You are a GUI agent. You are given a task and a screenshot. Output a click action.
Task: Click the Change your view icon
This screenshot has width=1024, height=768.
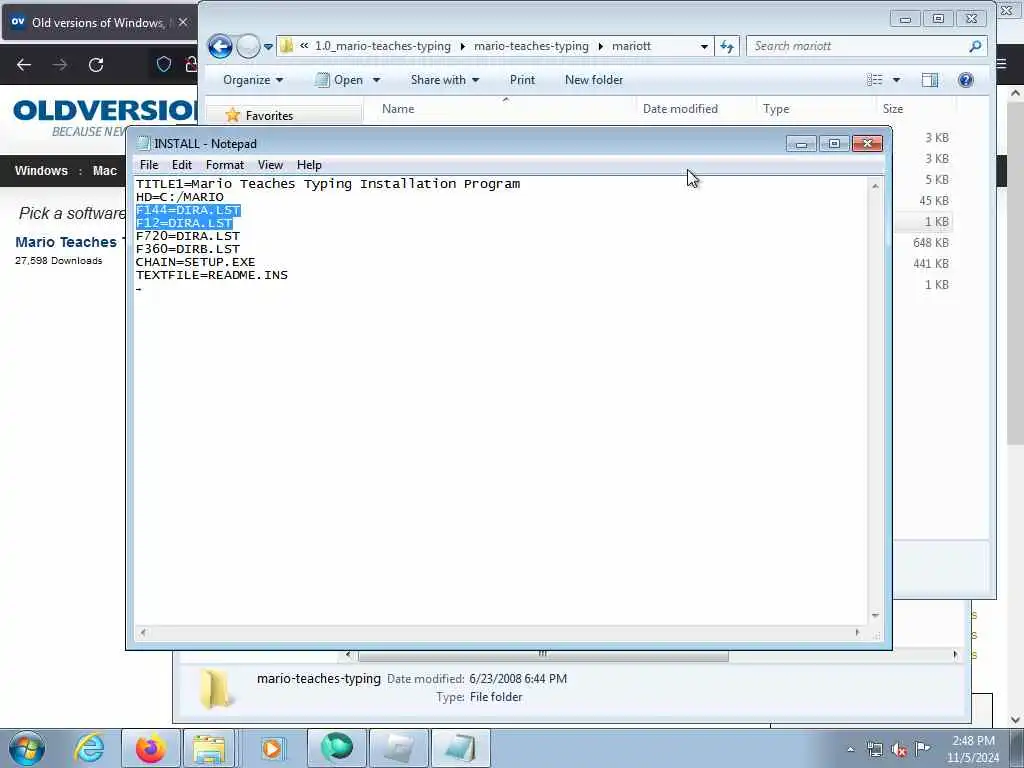click(874, 80)
